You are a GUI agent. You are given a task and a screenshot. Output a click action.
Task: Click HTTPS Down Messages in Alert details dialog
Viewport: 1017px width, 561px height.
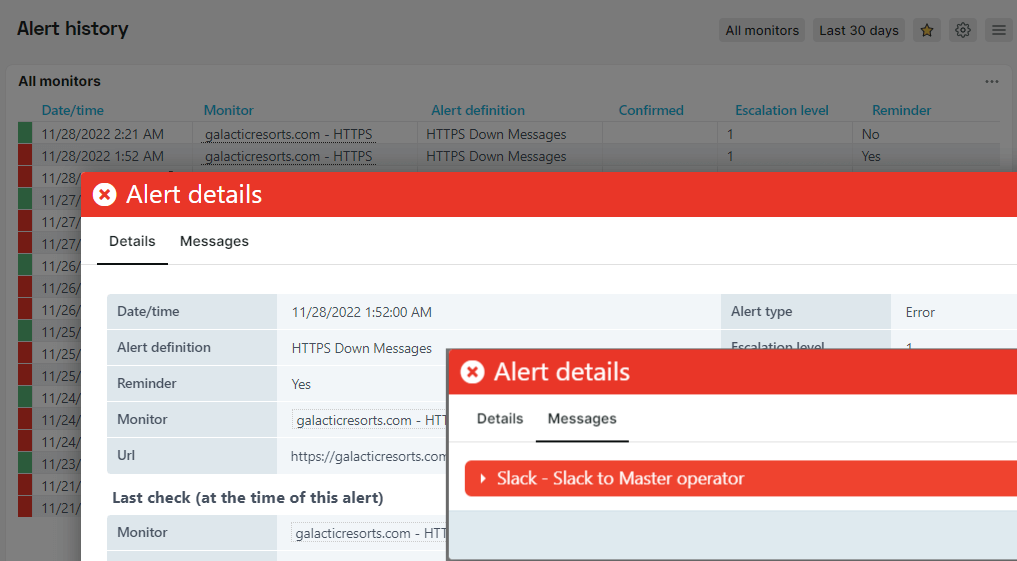tap(361, 348)
